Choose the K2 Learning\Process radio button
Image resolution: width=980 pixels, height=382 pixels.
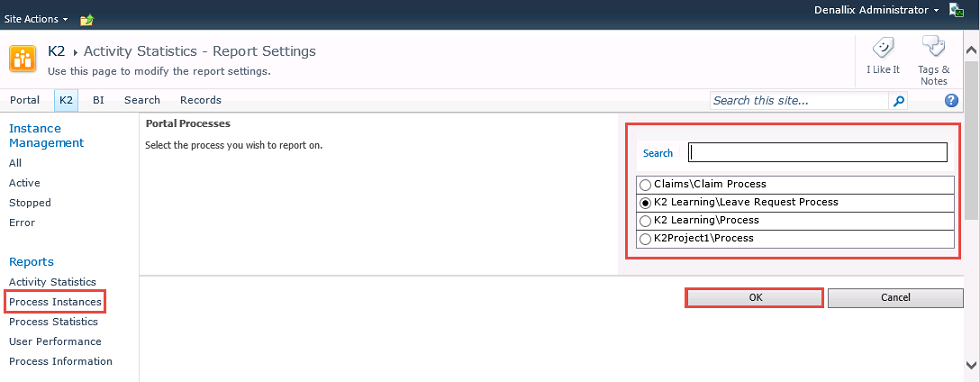(x=645, y=221)
